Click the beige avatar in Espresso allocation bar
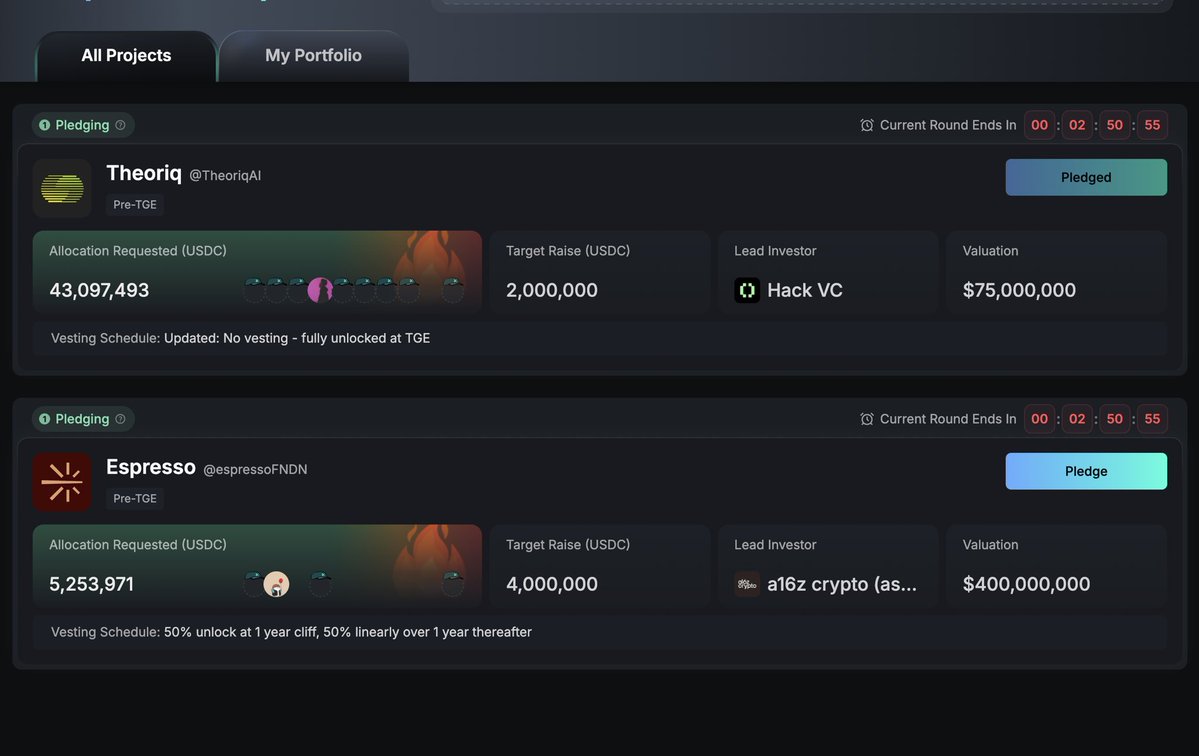Viewport: 1199px width, 756px height. coord(276,584)
